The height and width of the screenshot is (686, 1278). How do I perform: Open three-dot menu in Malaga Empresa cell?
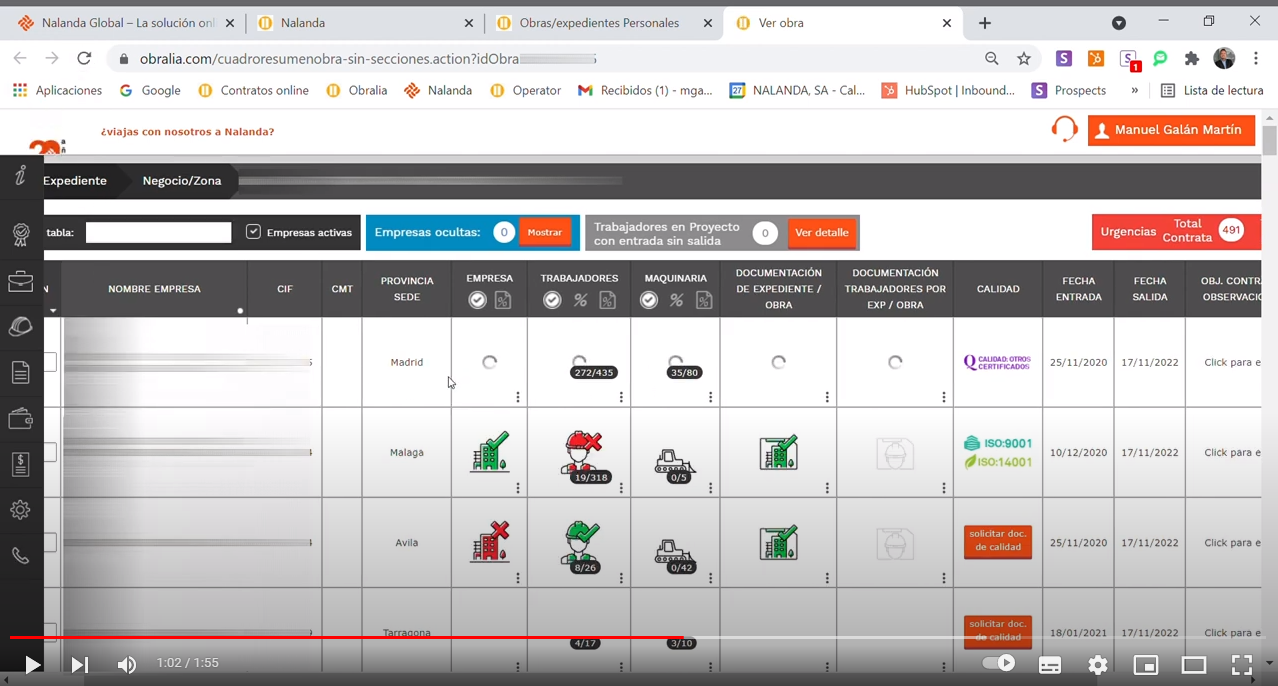(518, 488)
